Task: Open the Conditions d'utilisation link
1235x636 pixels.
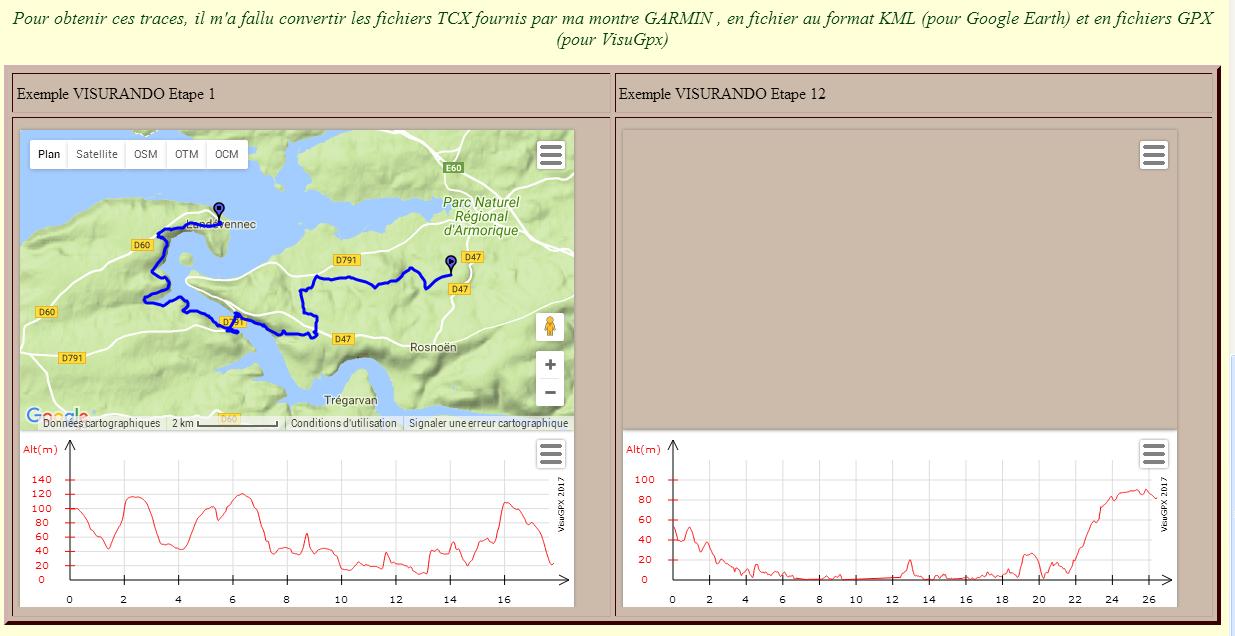Action: click(x=343, y=423)
